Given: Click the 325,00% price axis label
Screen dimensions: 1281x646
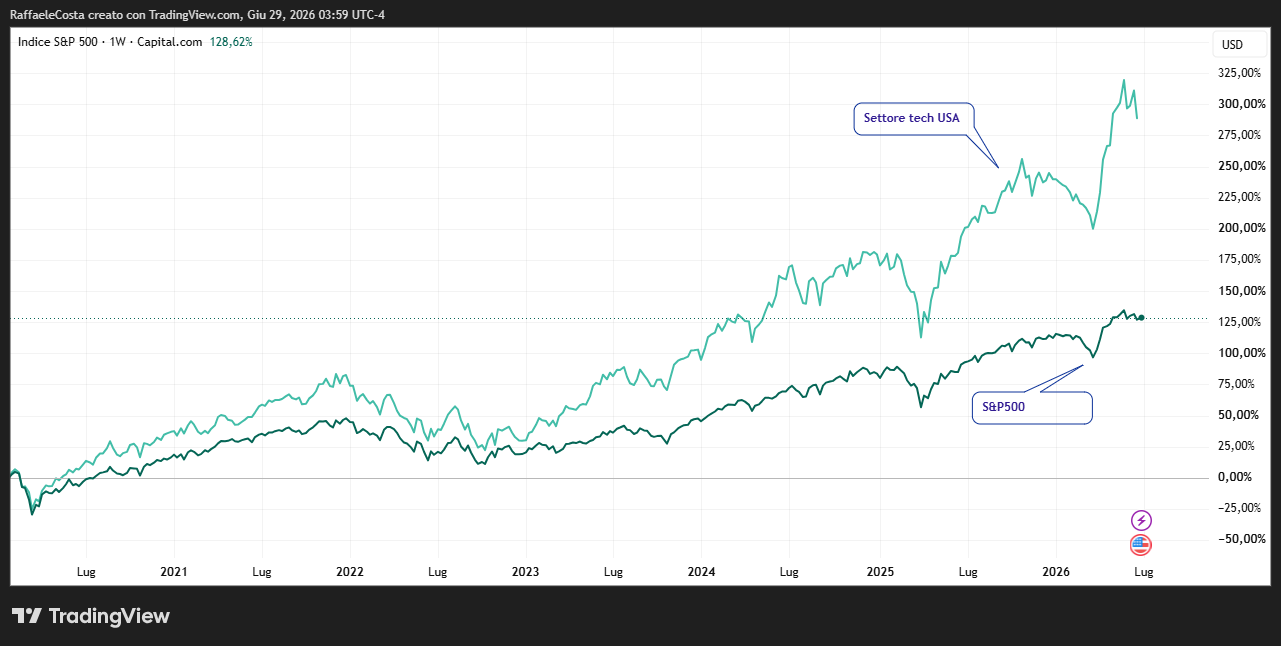Looking at the screenshot, I should [1241, 73].
